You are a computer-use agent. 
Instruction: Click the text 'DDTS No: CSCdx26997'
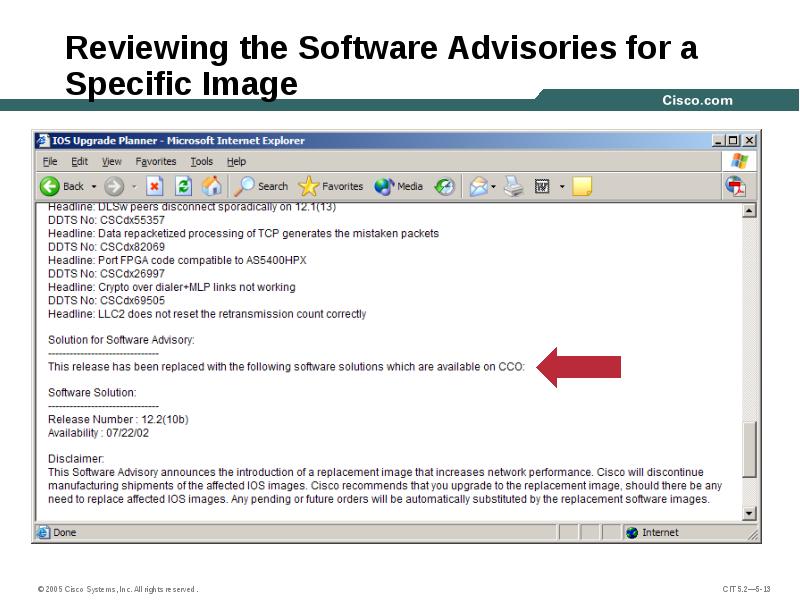click(106, 273)
